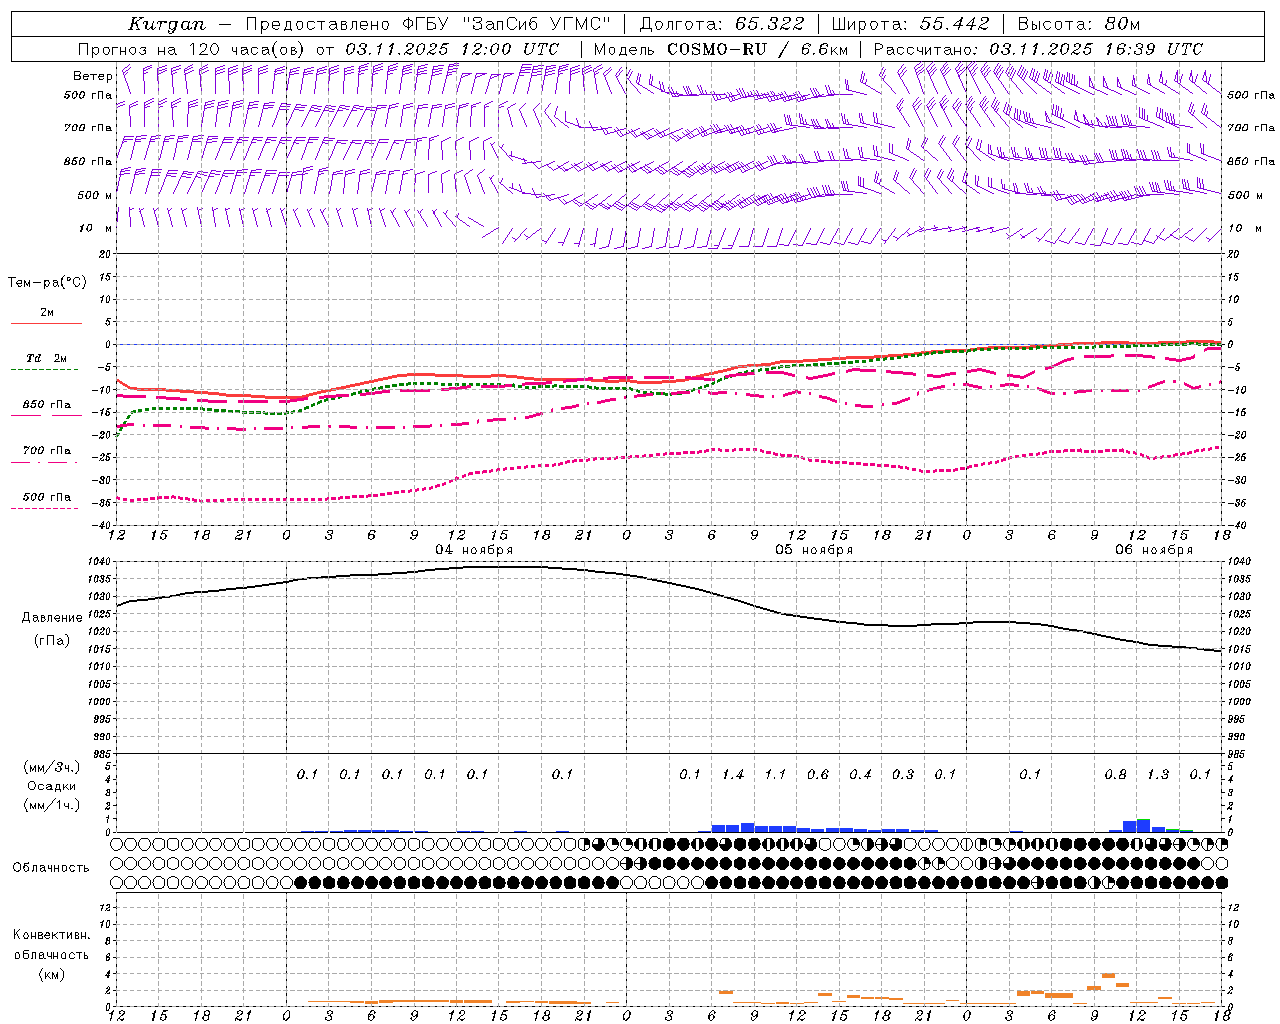
Task: Click the (мм/1ч.) hourly precipitation unit
Action: 51,805
